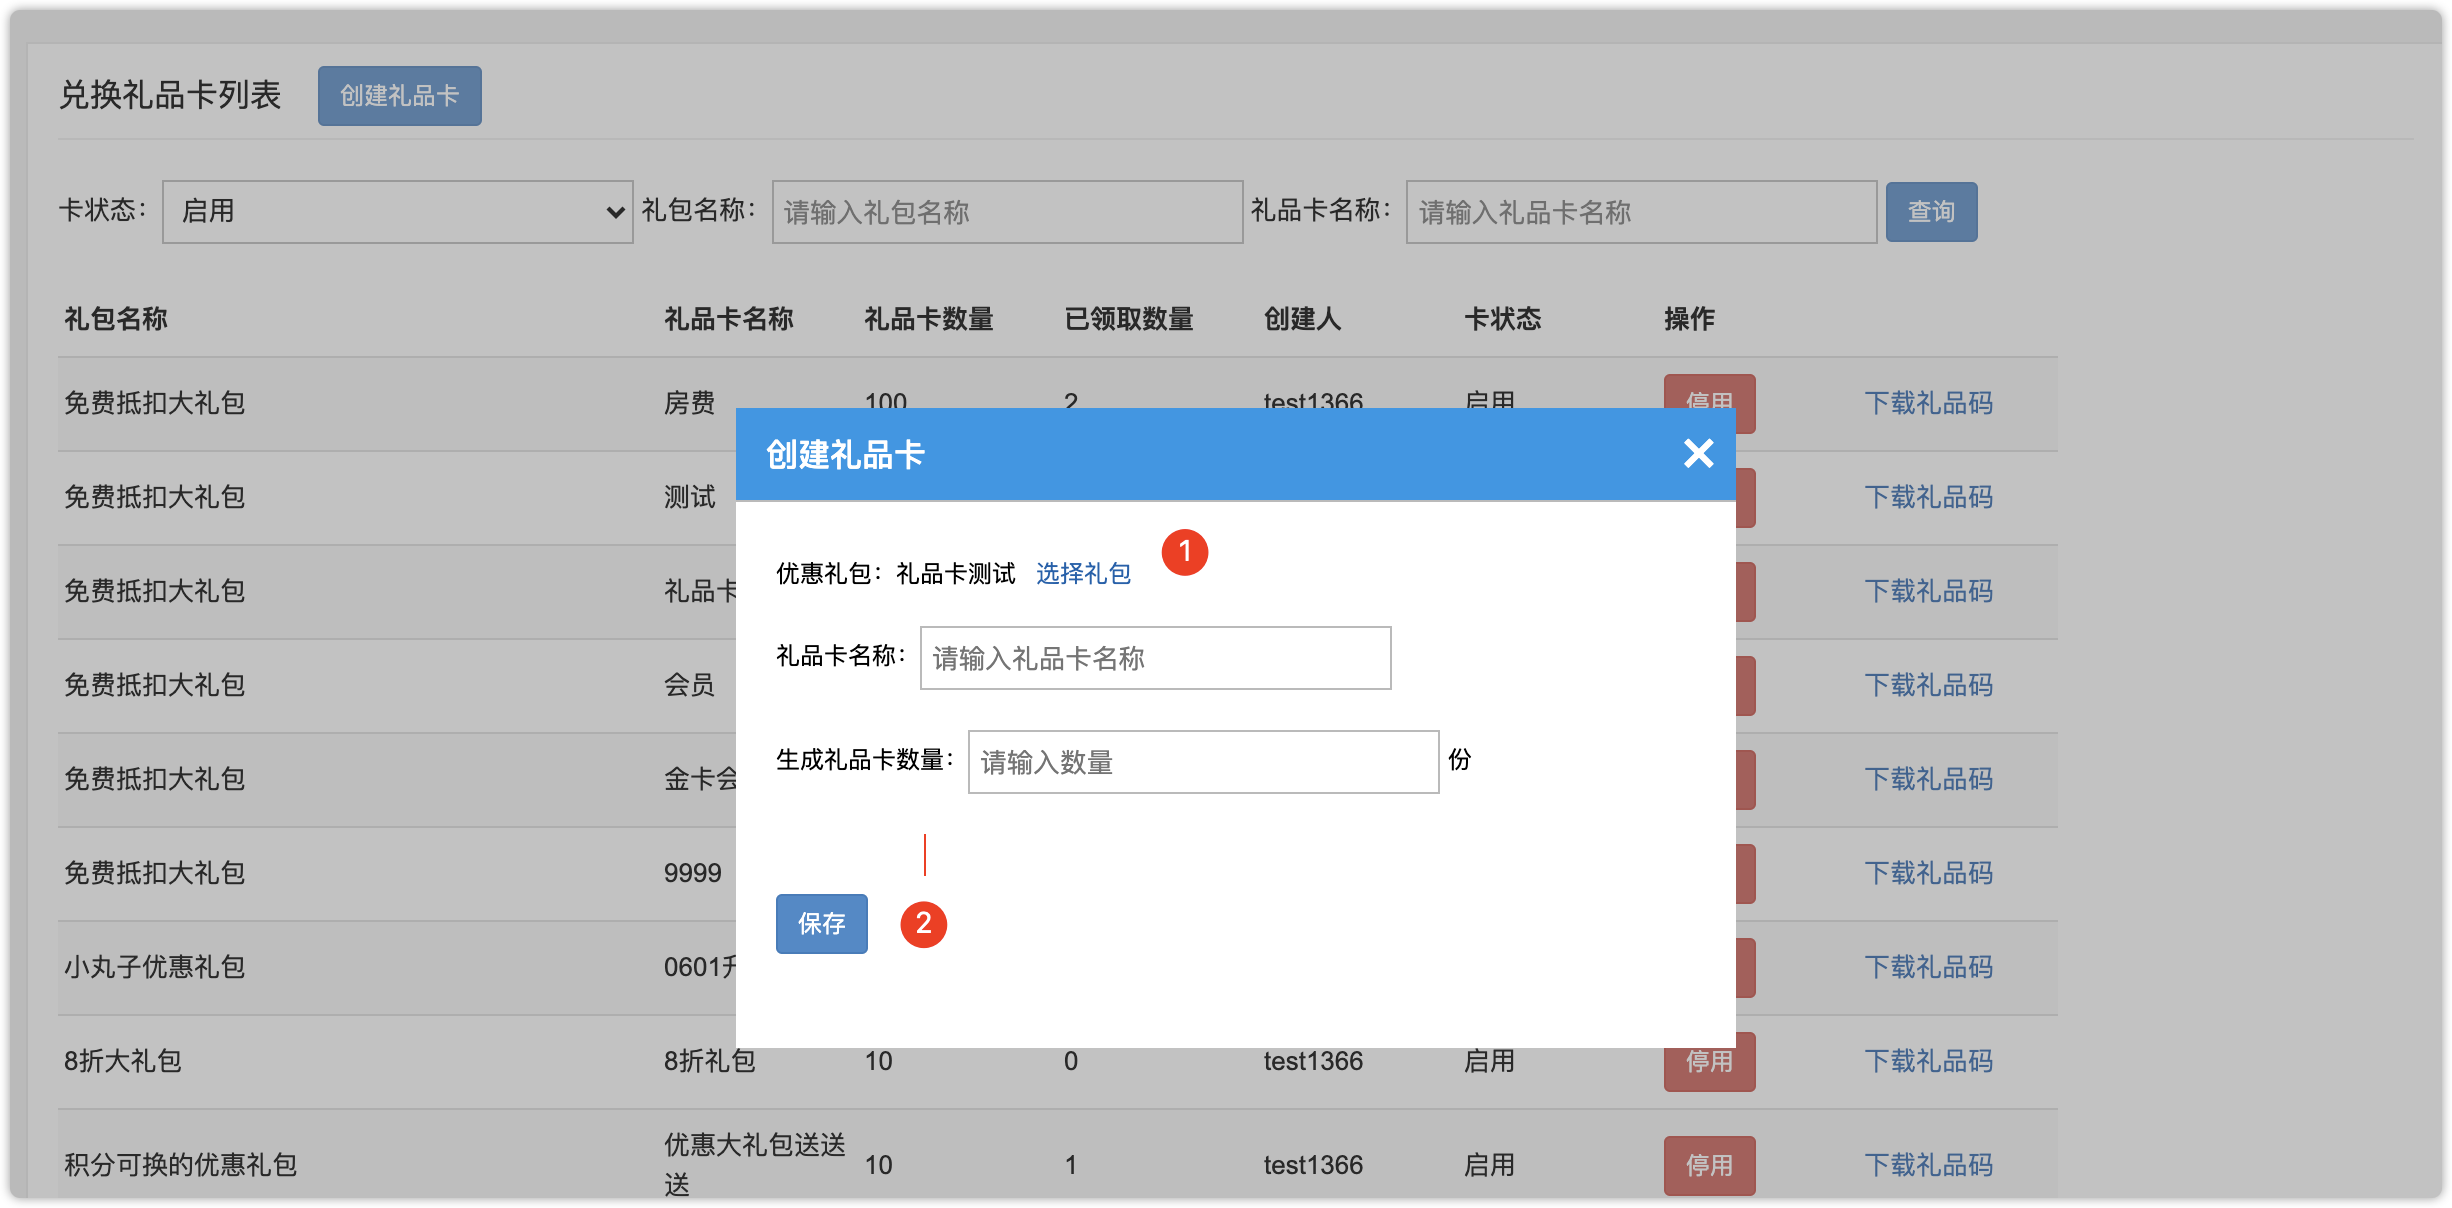The image size is (2452, 1208).
Task: Open the 卡状态 dropdown
Action: tap(397, 212)
